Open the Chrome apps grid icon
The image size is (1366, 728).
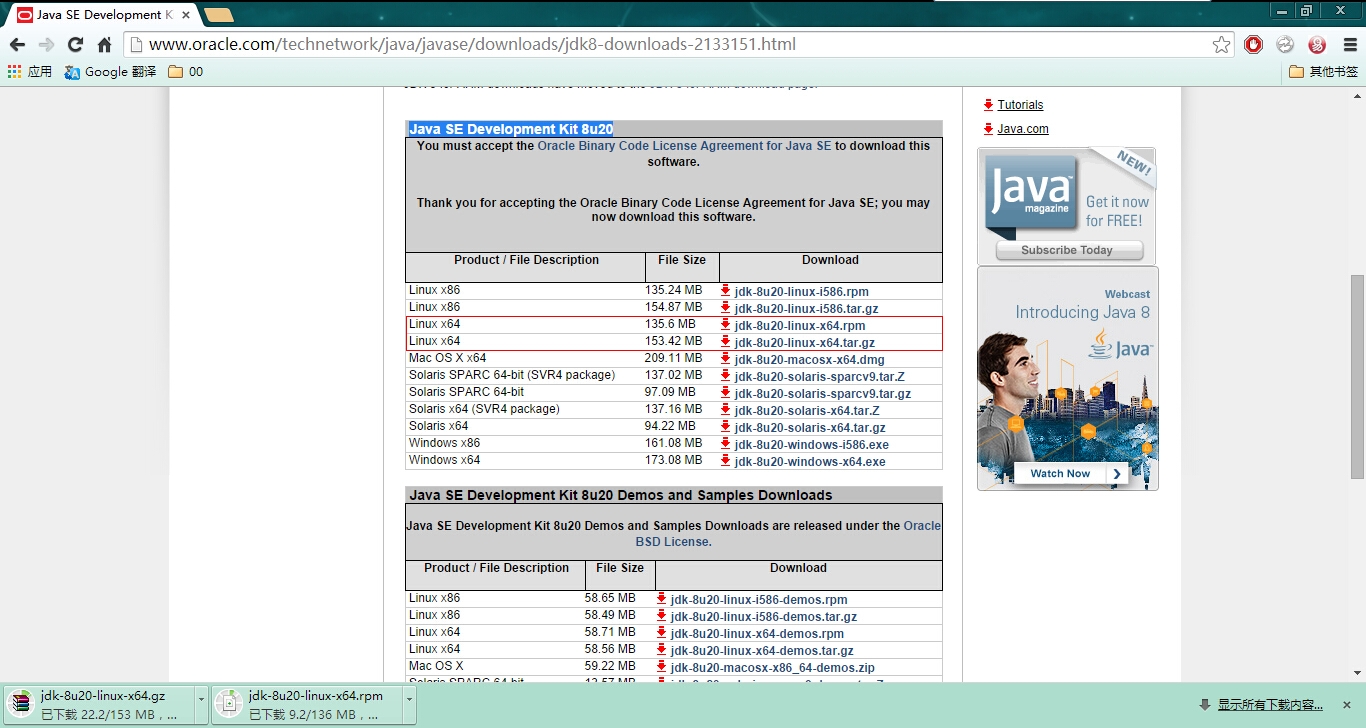point(13,71)
